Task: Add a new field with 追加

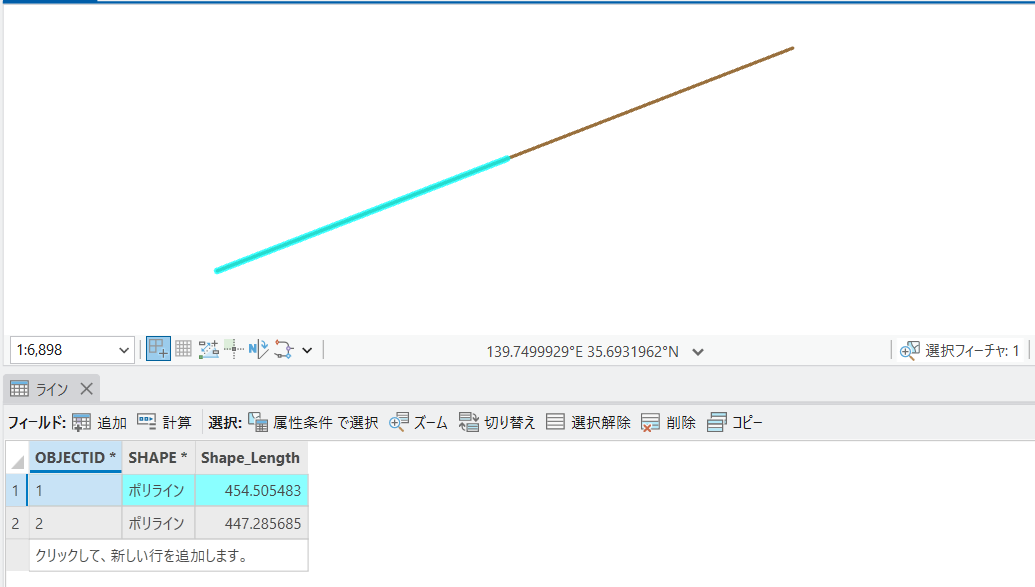Action: coord(99,422)
